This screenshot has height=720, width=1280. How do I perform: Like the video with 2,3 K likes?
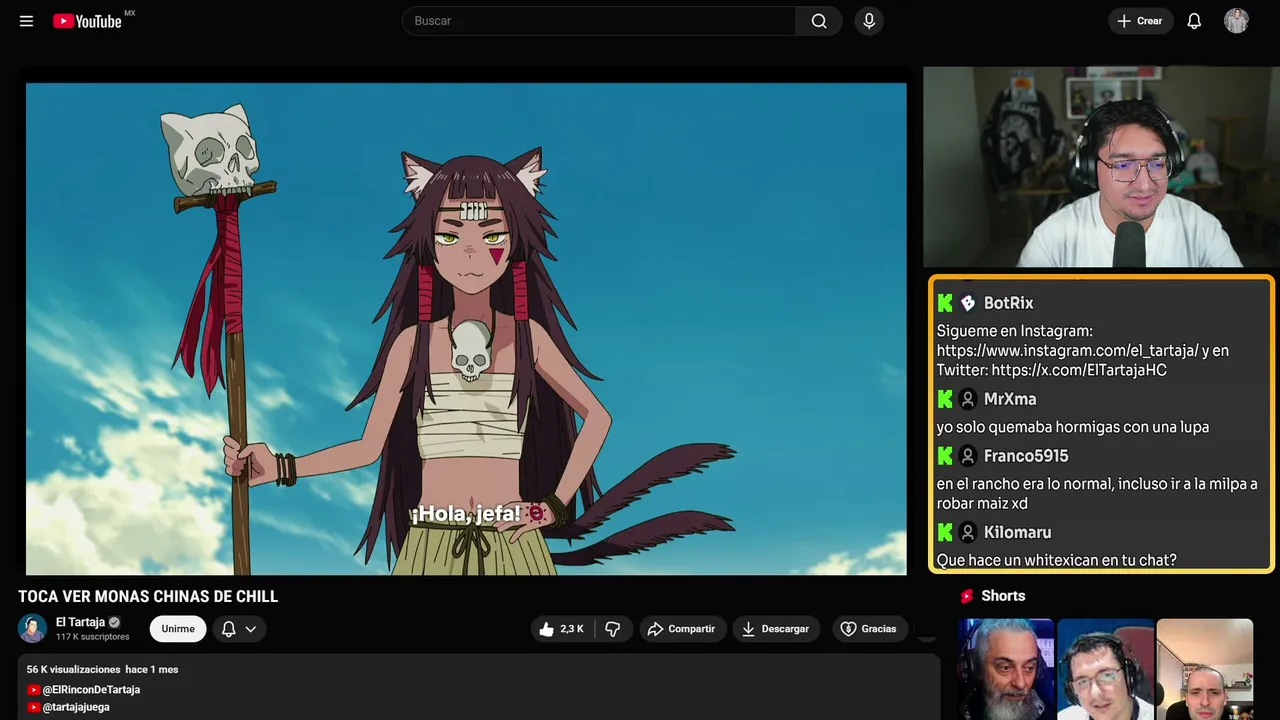coord(562,629)
